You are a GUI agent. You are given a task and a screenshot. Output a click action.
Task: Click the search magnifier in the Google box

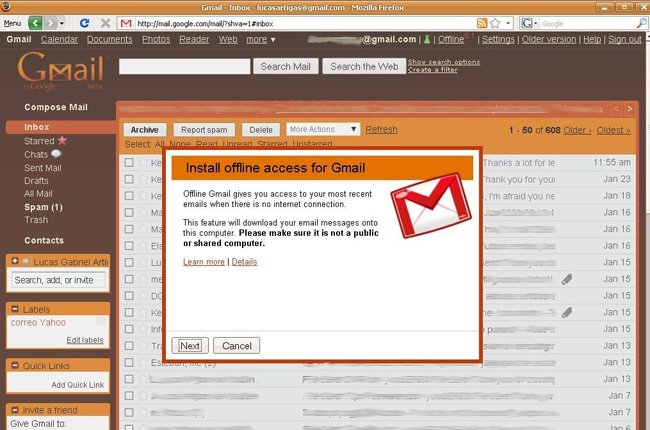[641, 23]
